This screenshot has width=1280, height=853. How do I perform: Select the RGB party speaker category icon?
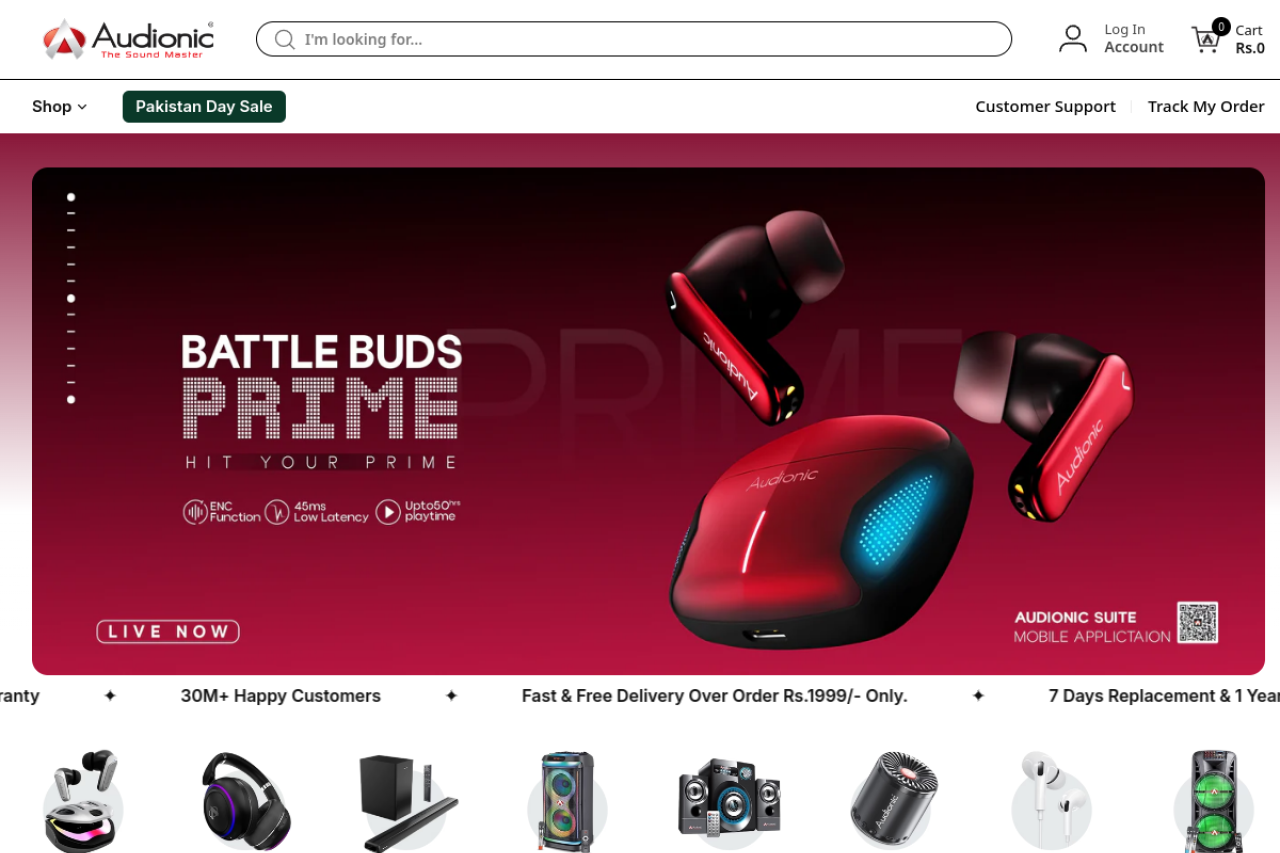[567, 801]
